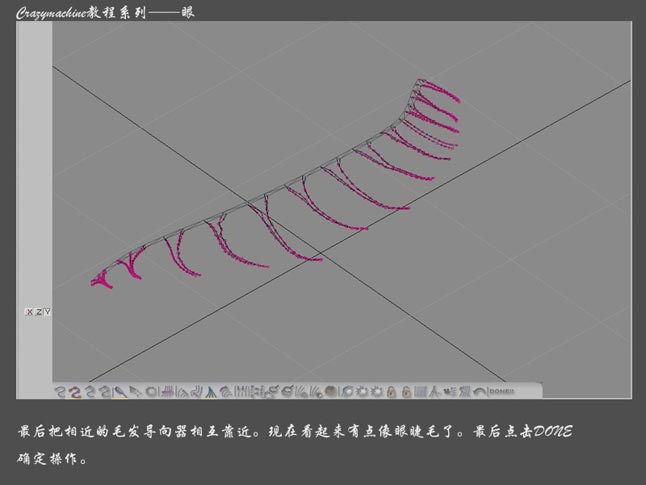Click the first padlock icon in the toolbar
The height and width of the screenshot is (485, 646).
[x=392, y=391]
